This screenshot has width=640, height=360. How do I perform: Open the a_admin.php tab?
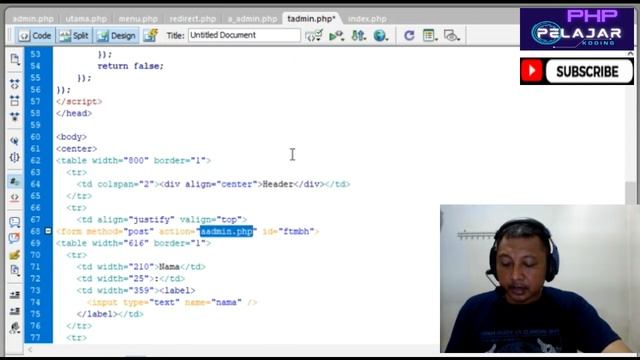click(x=252, y=19)
